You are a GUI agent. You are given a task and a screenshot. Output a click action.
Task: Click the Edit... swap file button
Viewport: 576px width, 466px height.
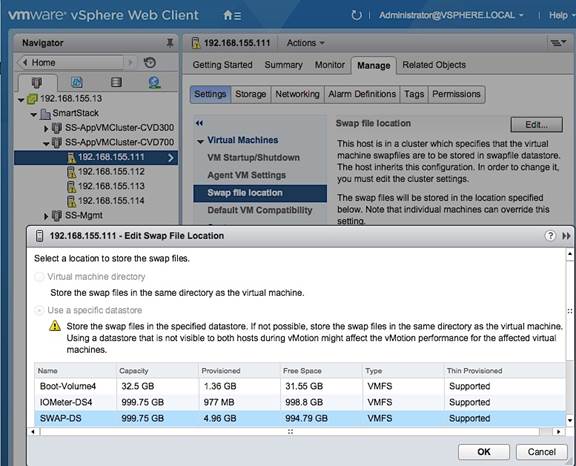536,124
